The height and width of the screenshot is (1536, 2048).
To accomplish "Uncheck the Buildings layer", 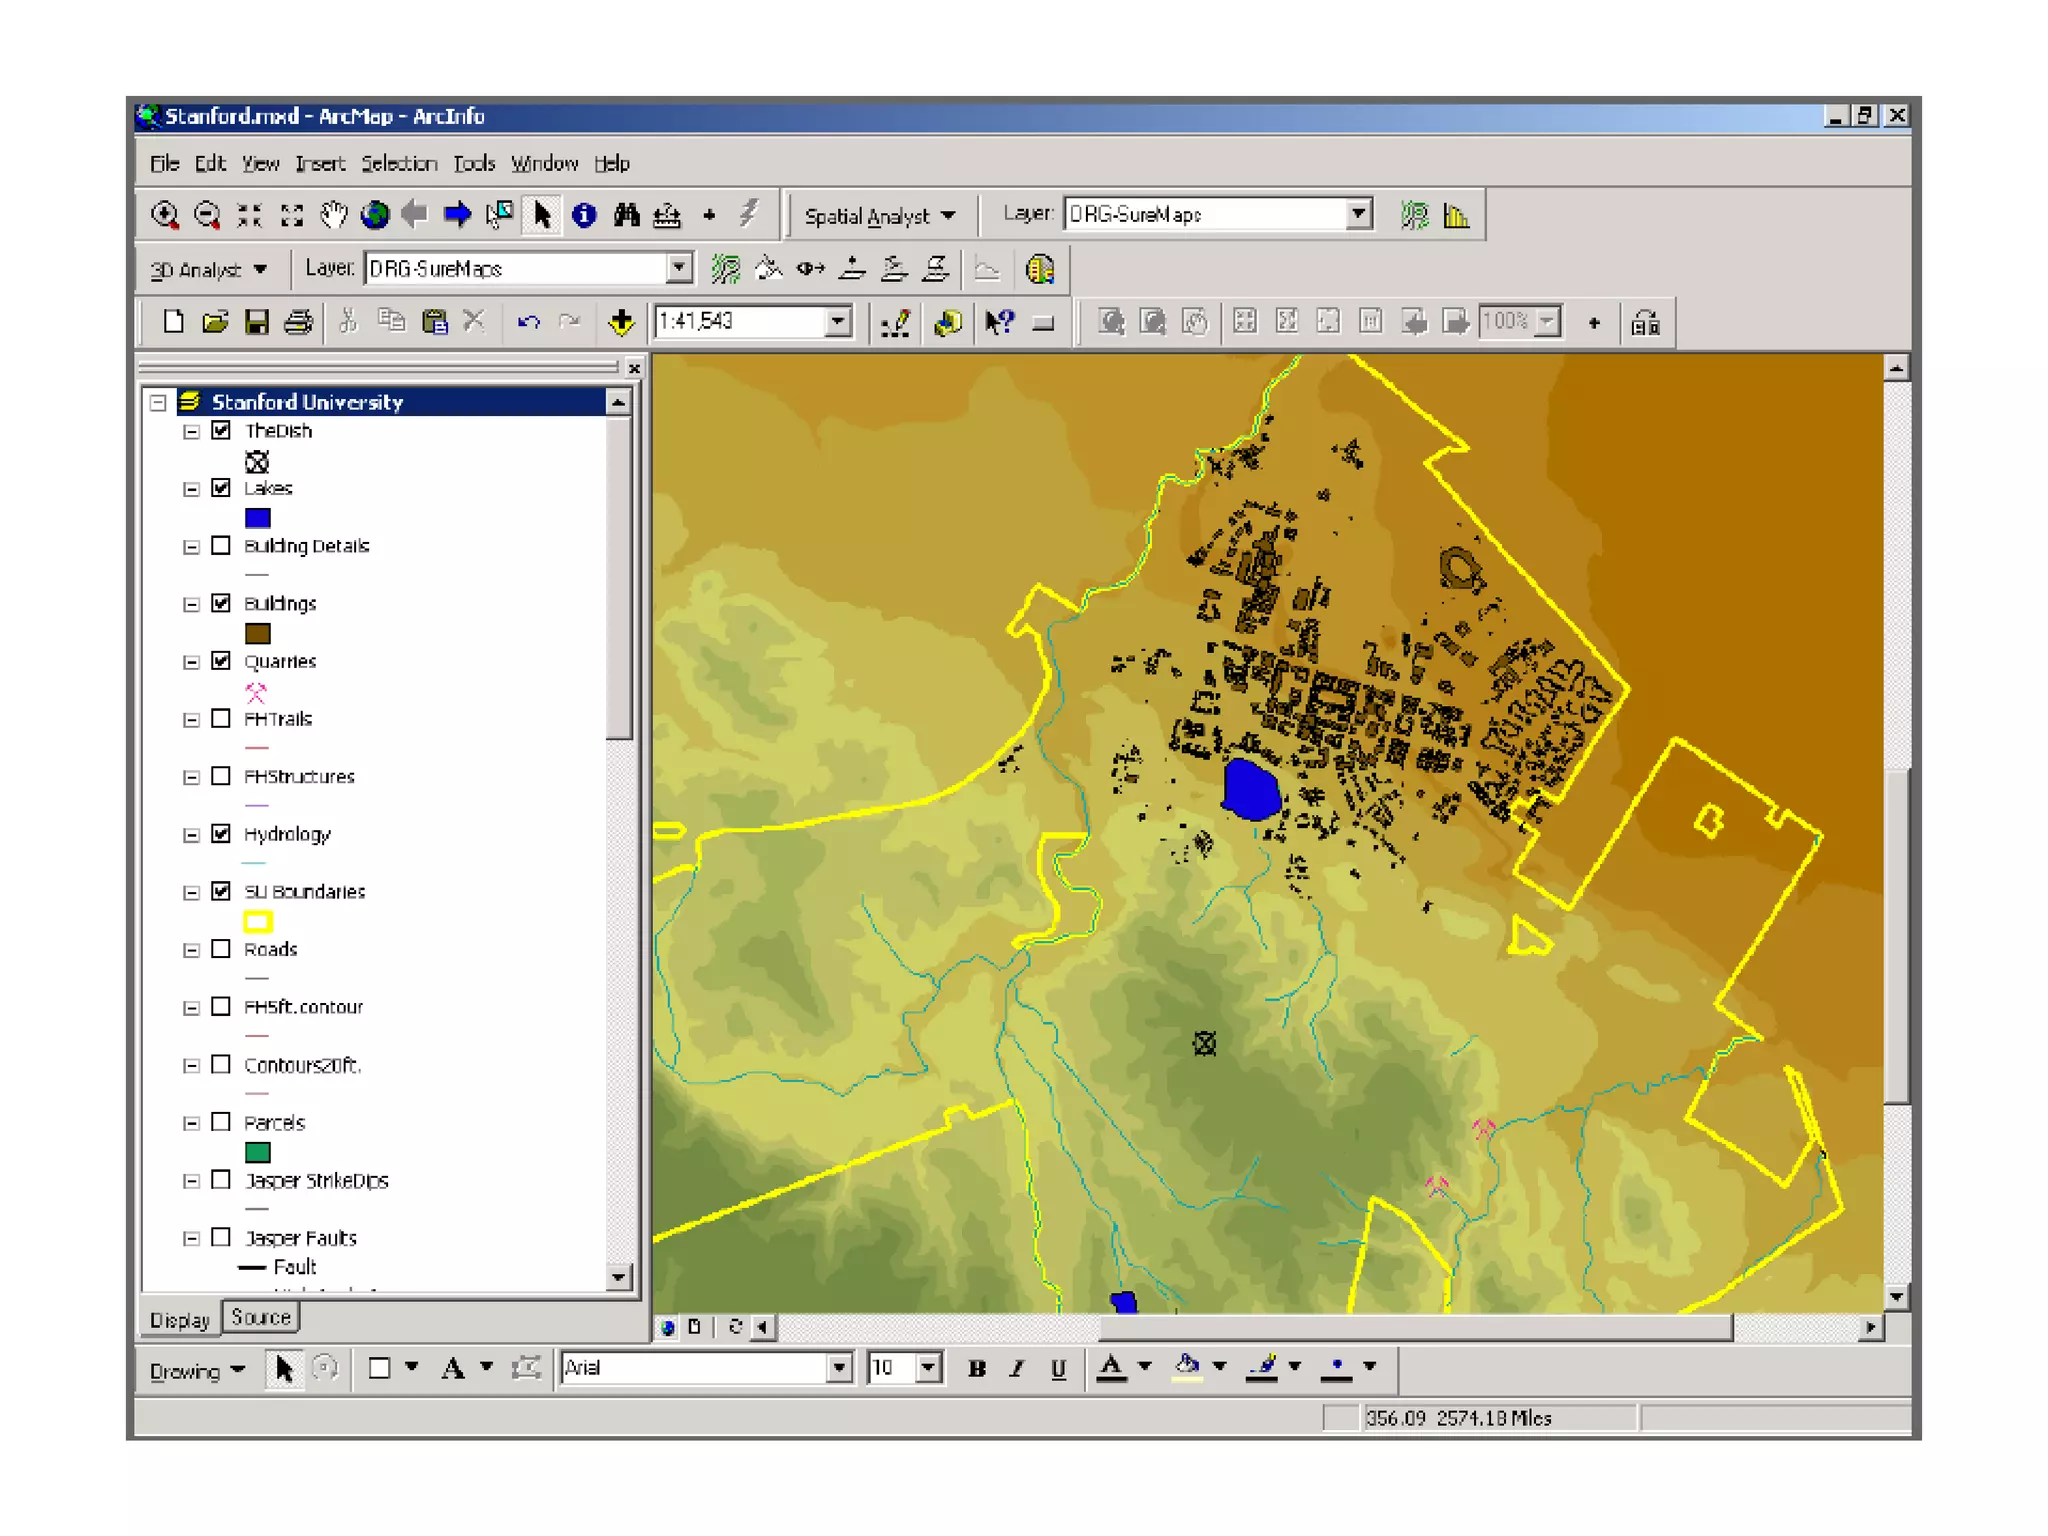I will click(x=221, y=603).
